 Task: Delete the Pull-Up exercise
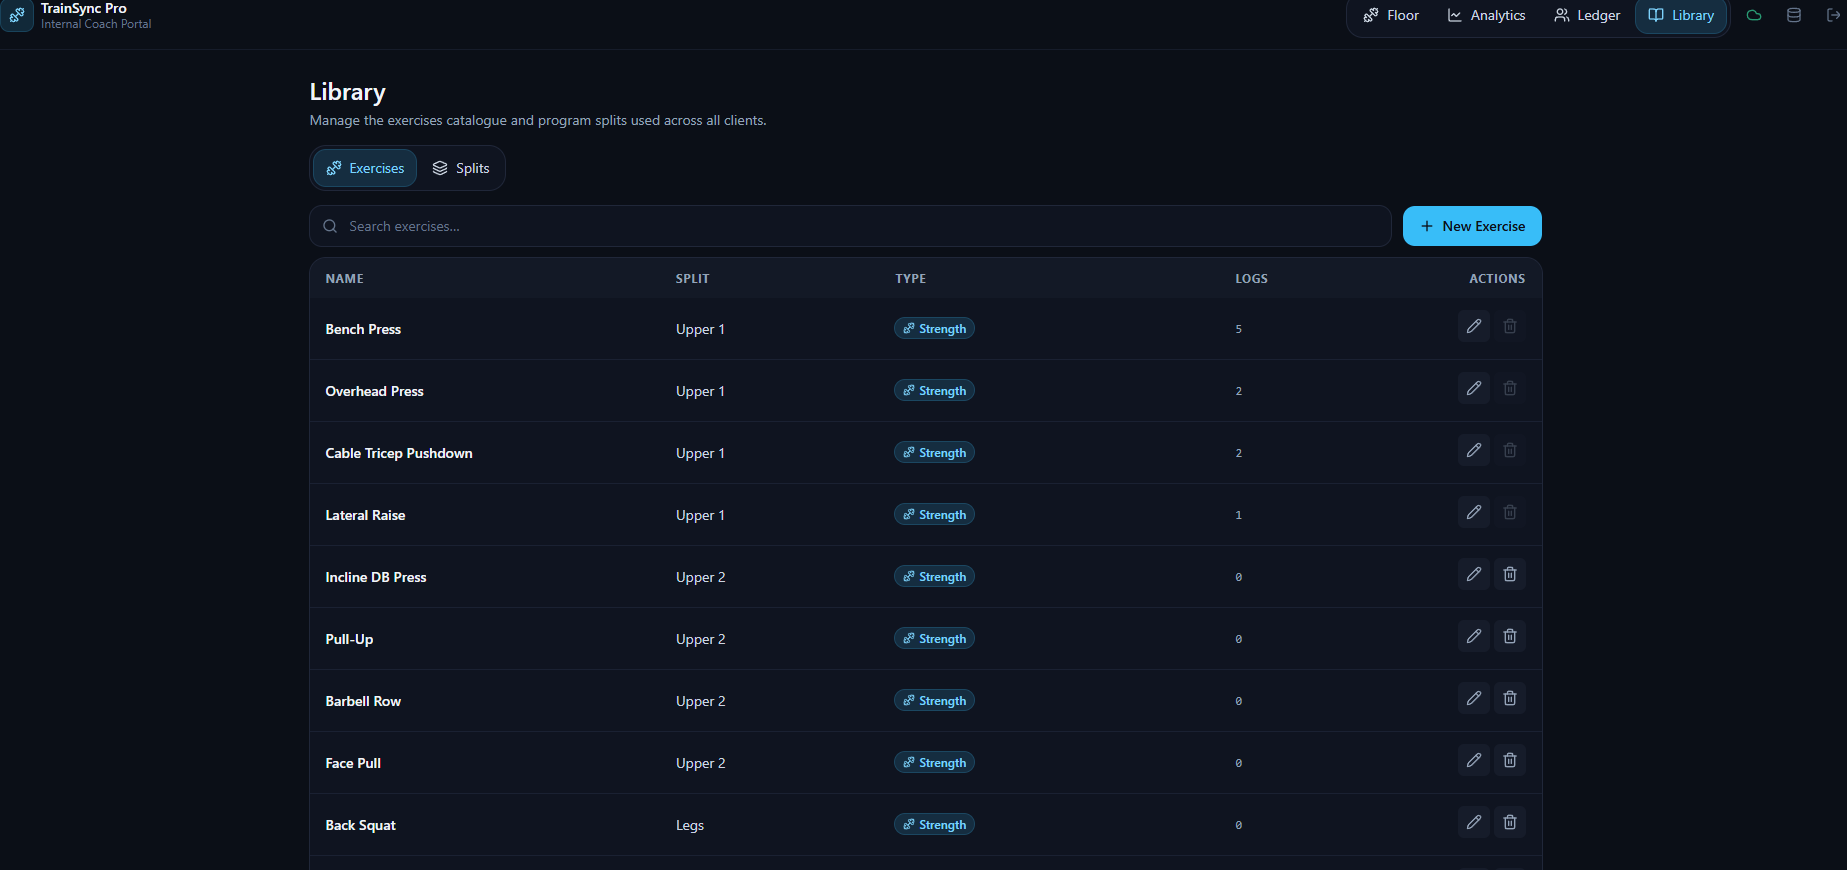[x=1510, y=636]
